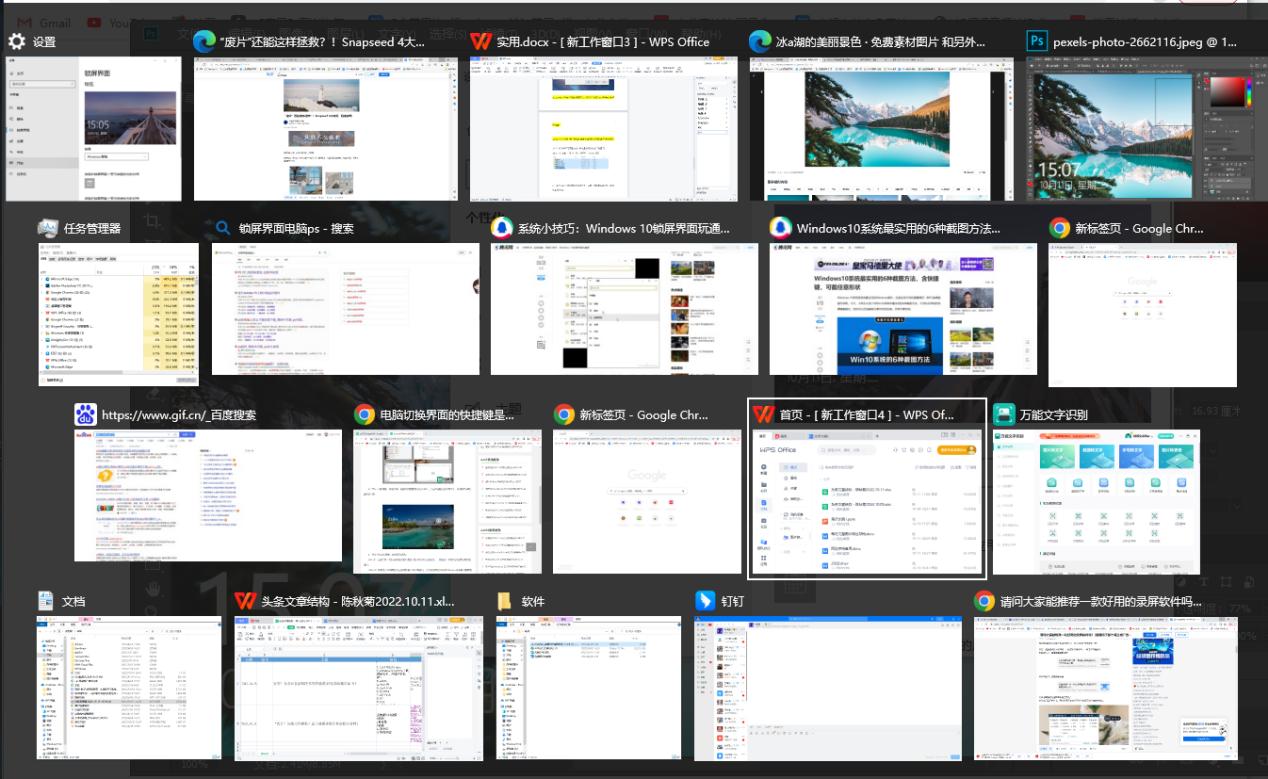Click the Edge icon beside "废片"还能这样拯救
The image size is (1268, 779).
(x=205, y=42)
